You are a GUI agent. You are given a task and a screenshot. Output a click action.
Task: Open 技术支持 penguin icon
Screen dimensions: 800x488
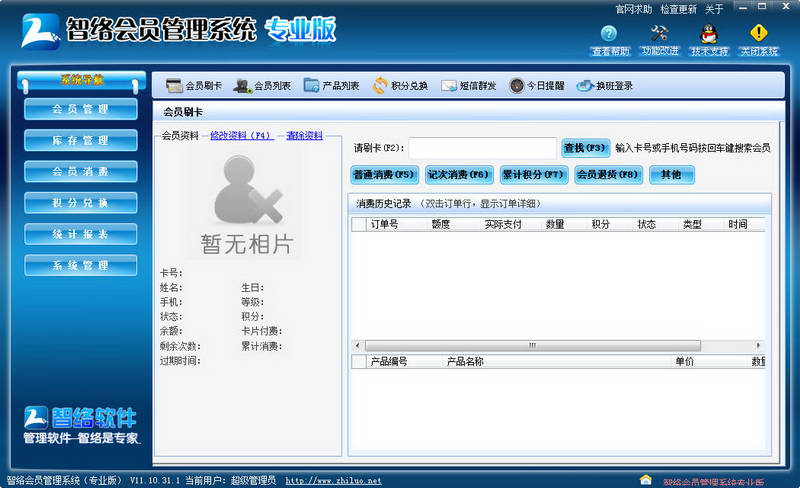tap(709, 34)
